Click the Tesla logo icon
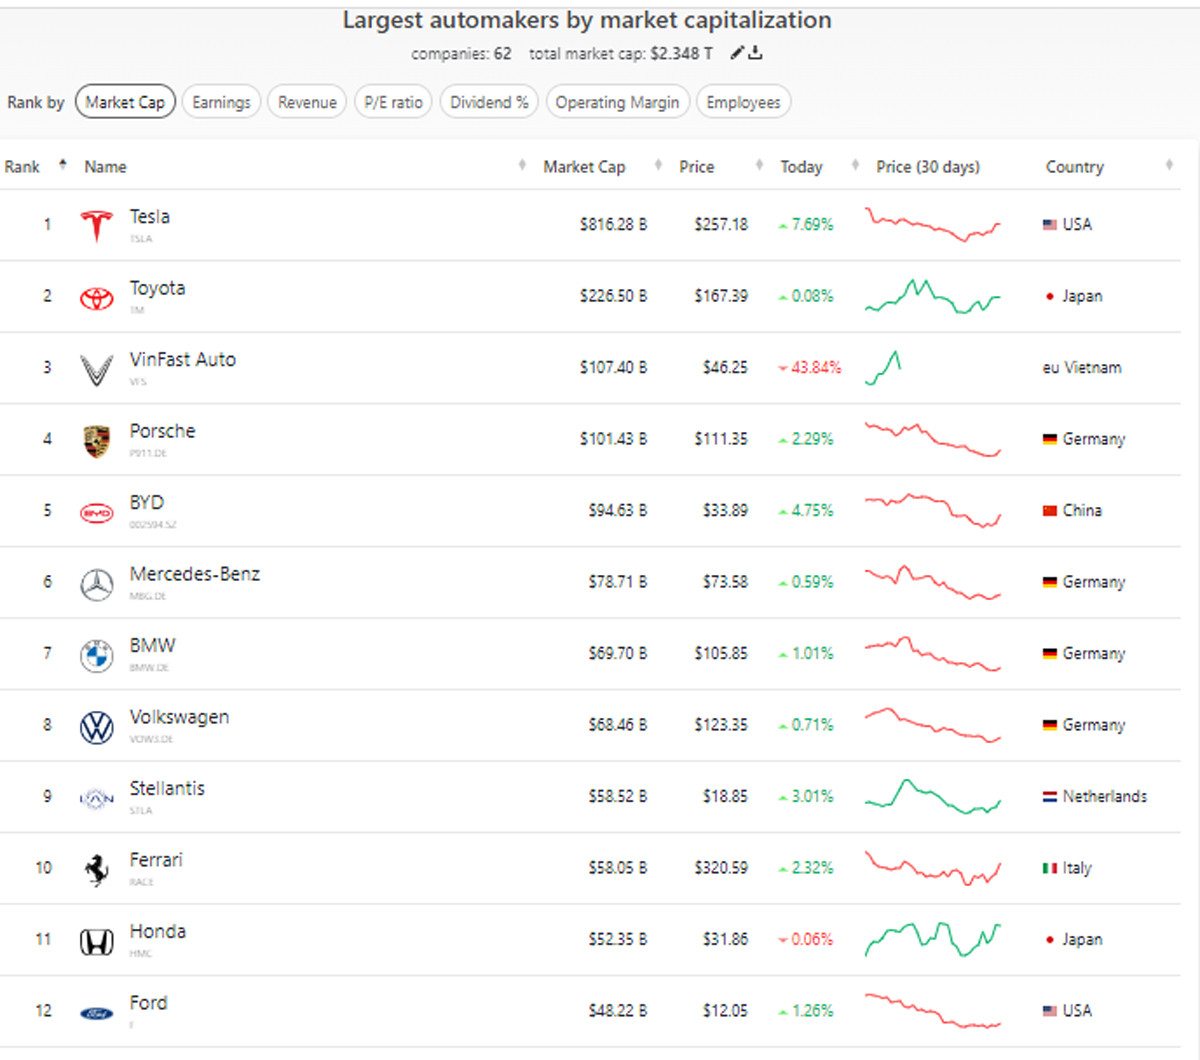Viewport: 1200px width, 1060px height. 97,226
